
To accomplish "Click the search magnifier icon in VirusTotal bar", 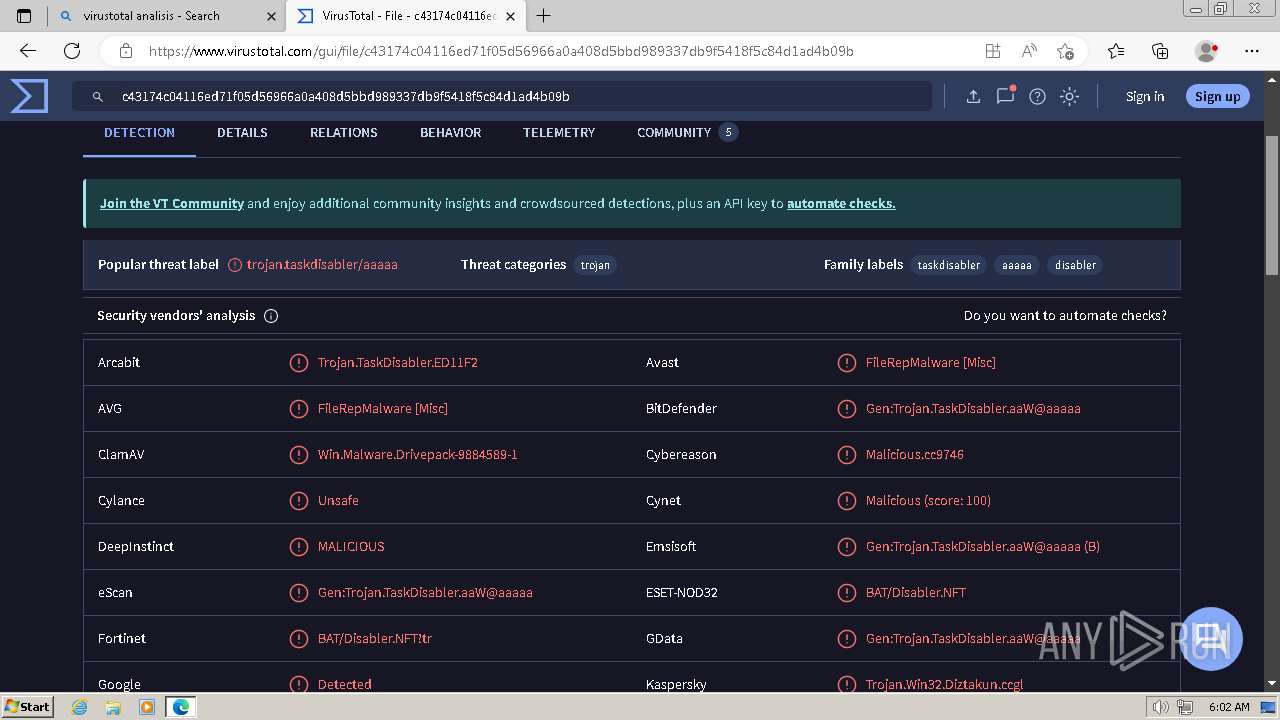I will coord(98,97).
